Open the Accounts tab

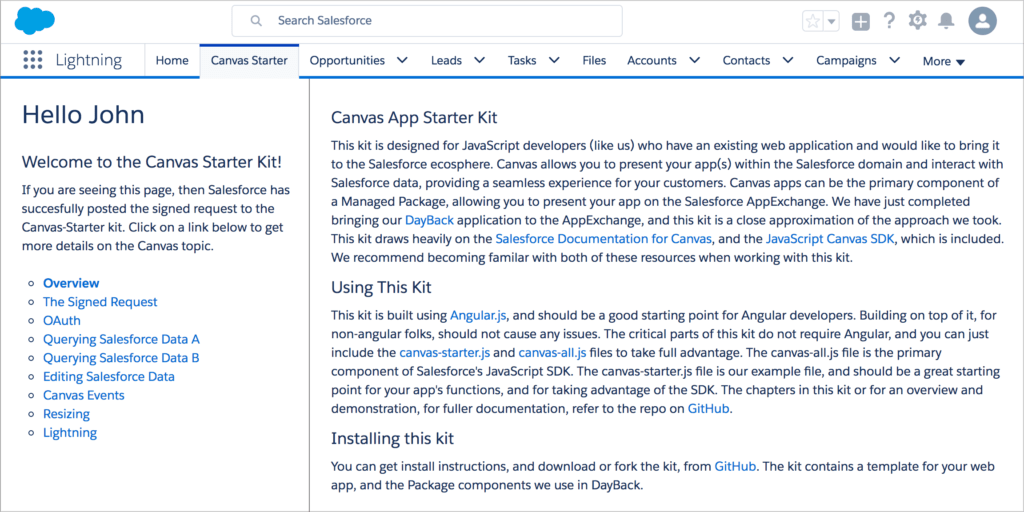click(652, 61)
